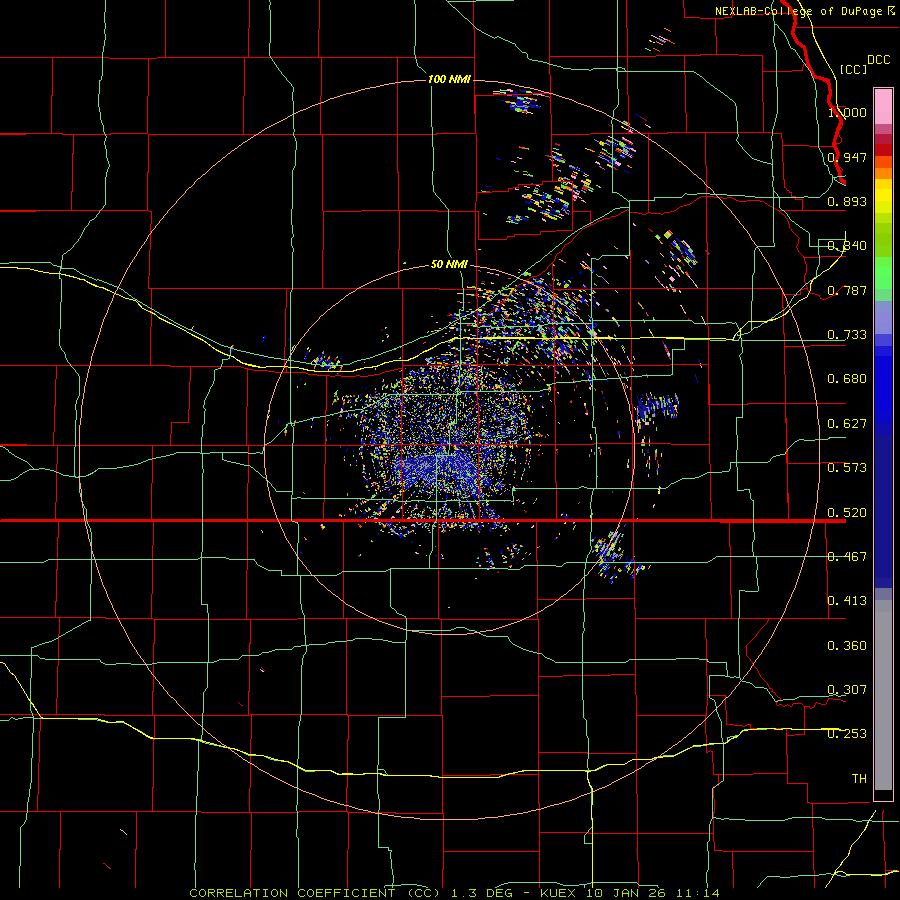Screen dimensions: 900x900
Task: Click the 0.360 legend value
Action: 847,646
